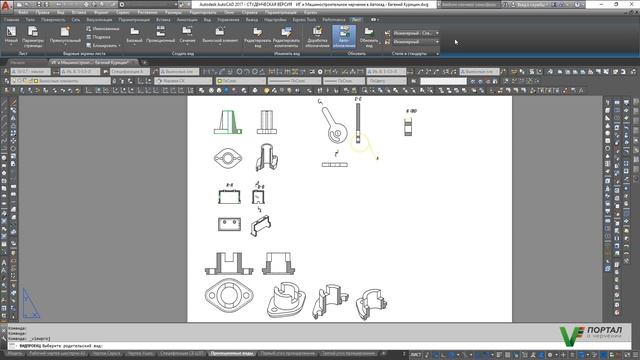The height and width of the screenshot is (360, 640).
Task: Expand the Стили и стандарты panel arrow
Action: click(x=437, y=53)
